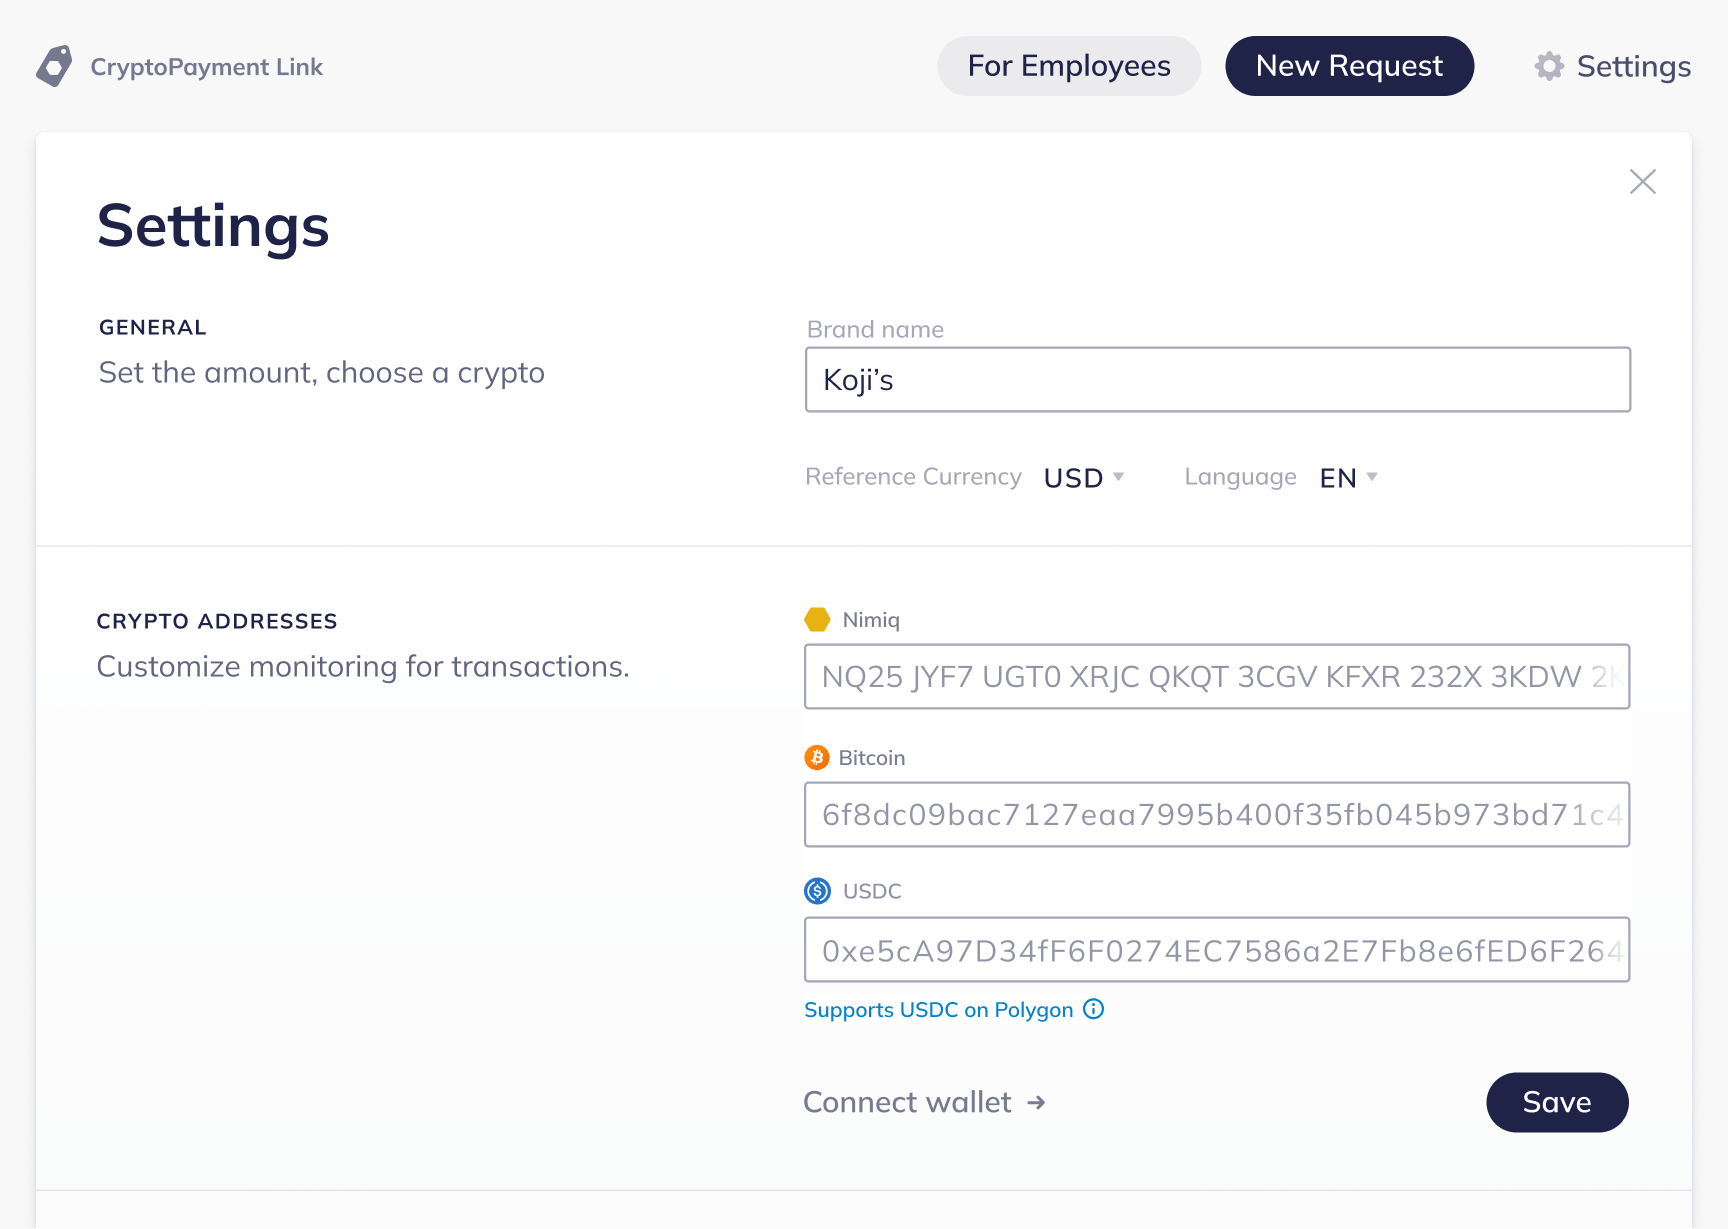Click the info icon next to Polygon
The width and height of the screenshot is (1729, 1229).
coord(1094,1009)
